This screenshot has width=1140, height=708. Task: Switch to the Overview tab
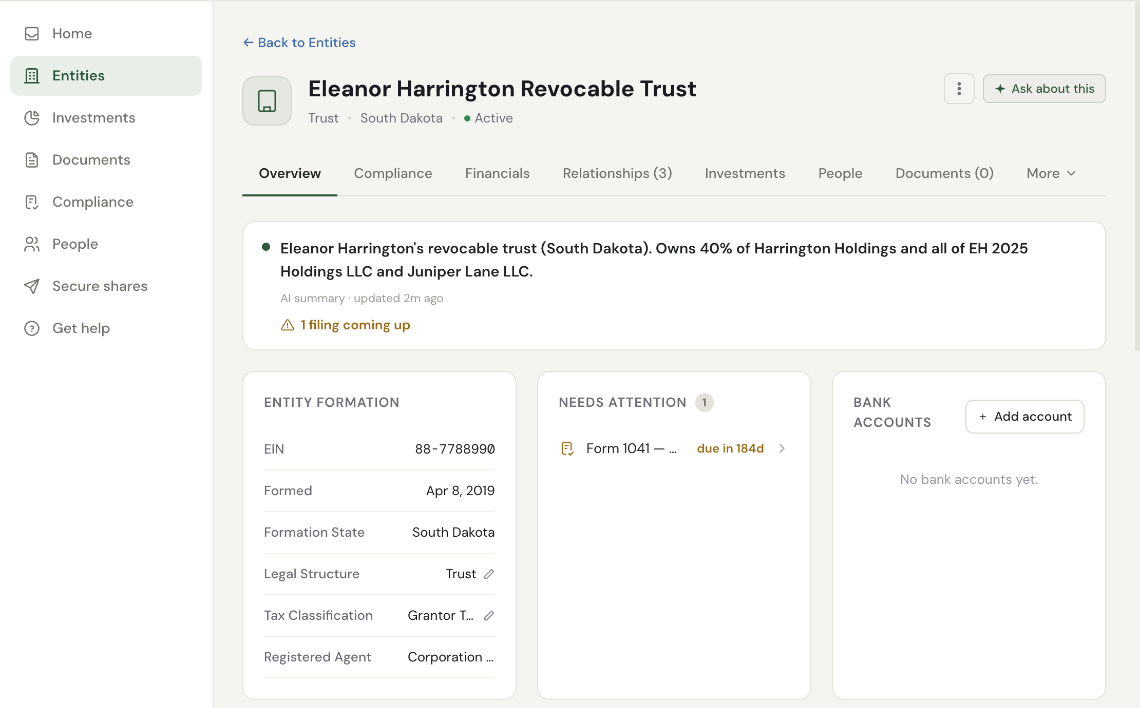[x=289, y=174]
